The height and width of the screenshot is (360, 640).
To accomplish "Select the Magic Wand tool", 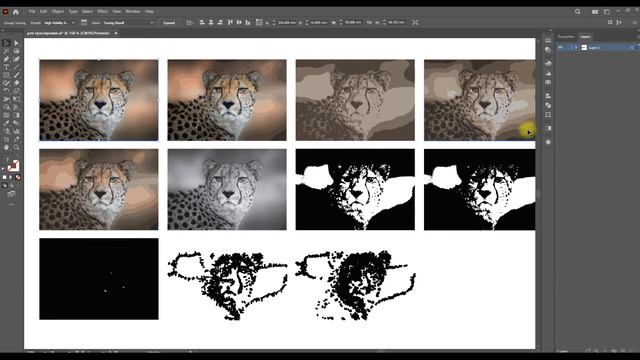I will click(x=6, y=51).
